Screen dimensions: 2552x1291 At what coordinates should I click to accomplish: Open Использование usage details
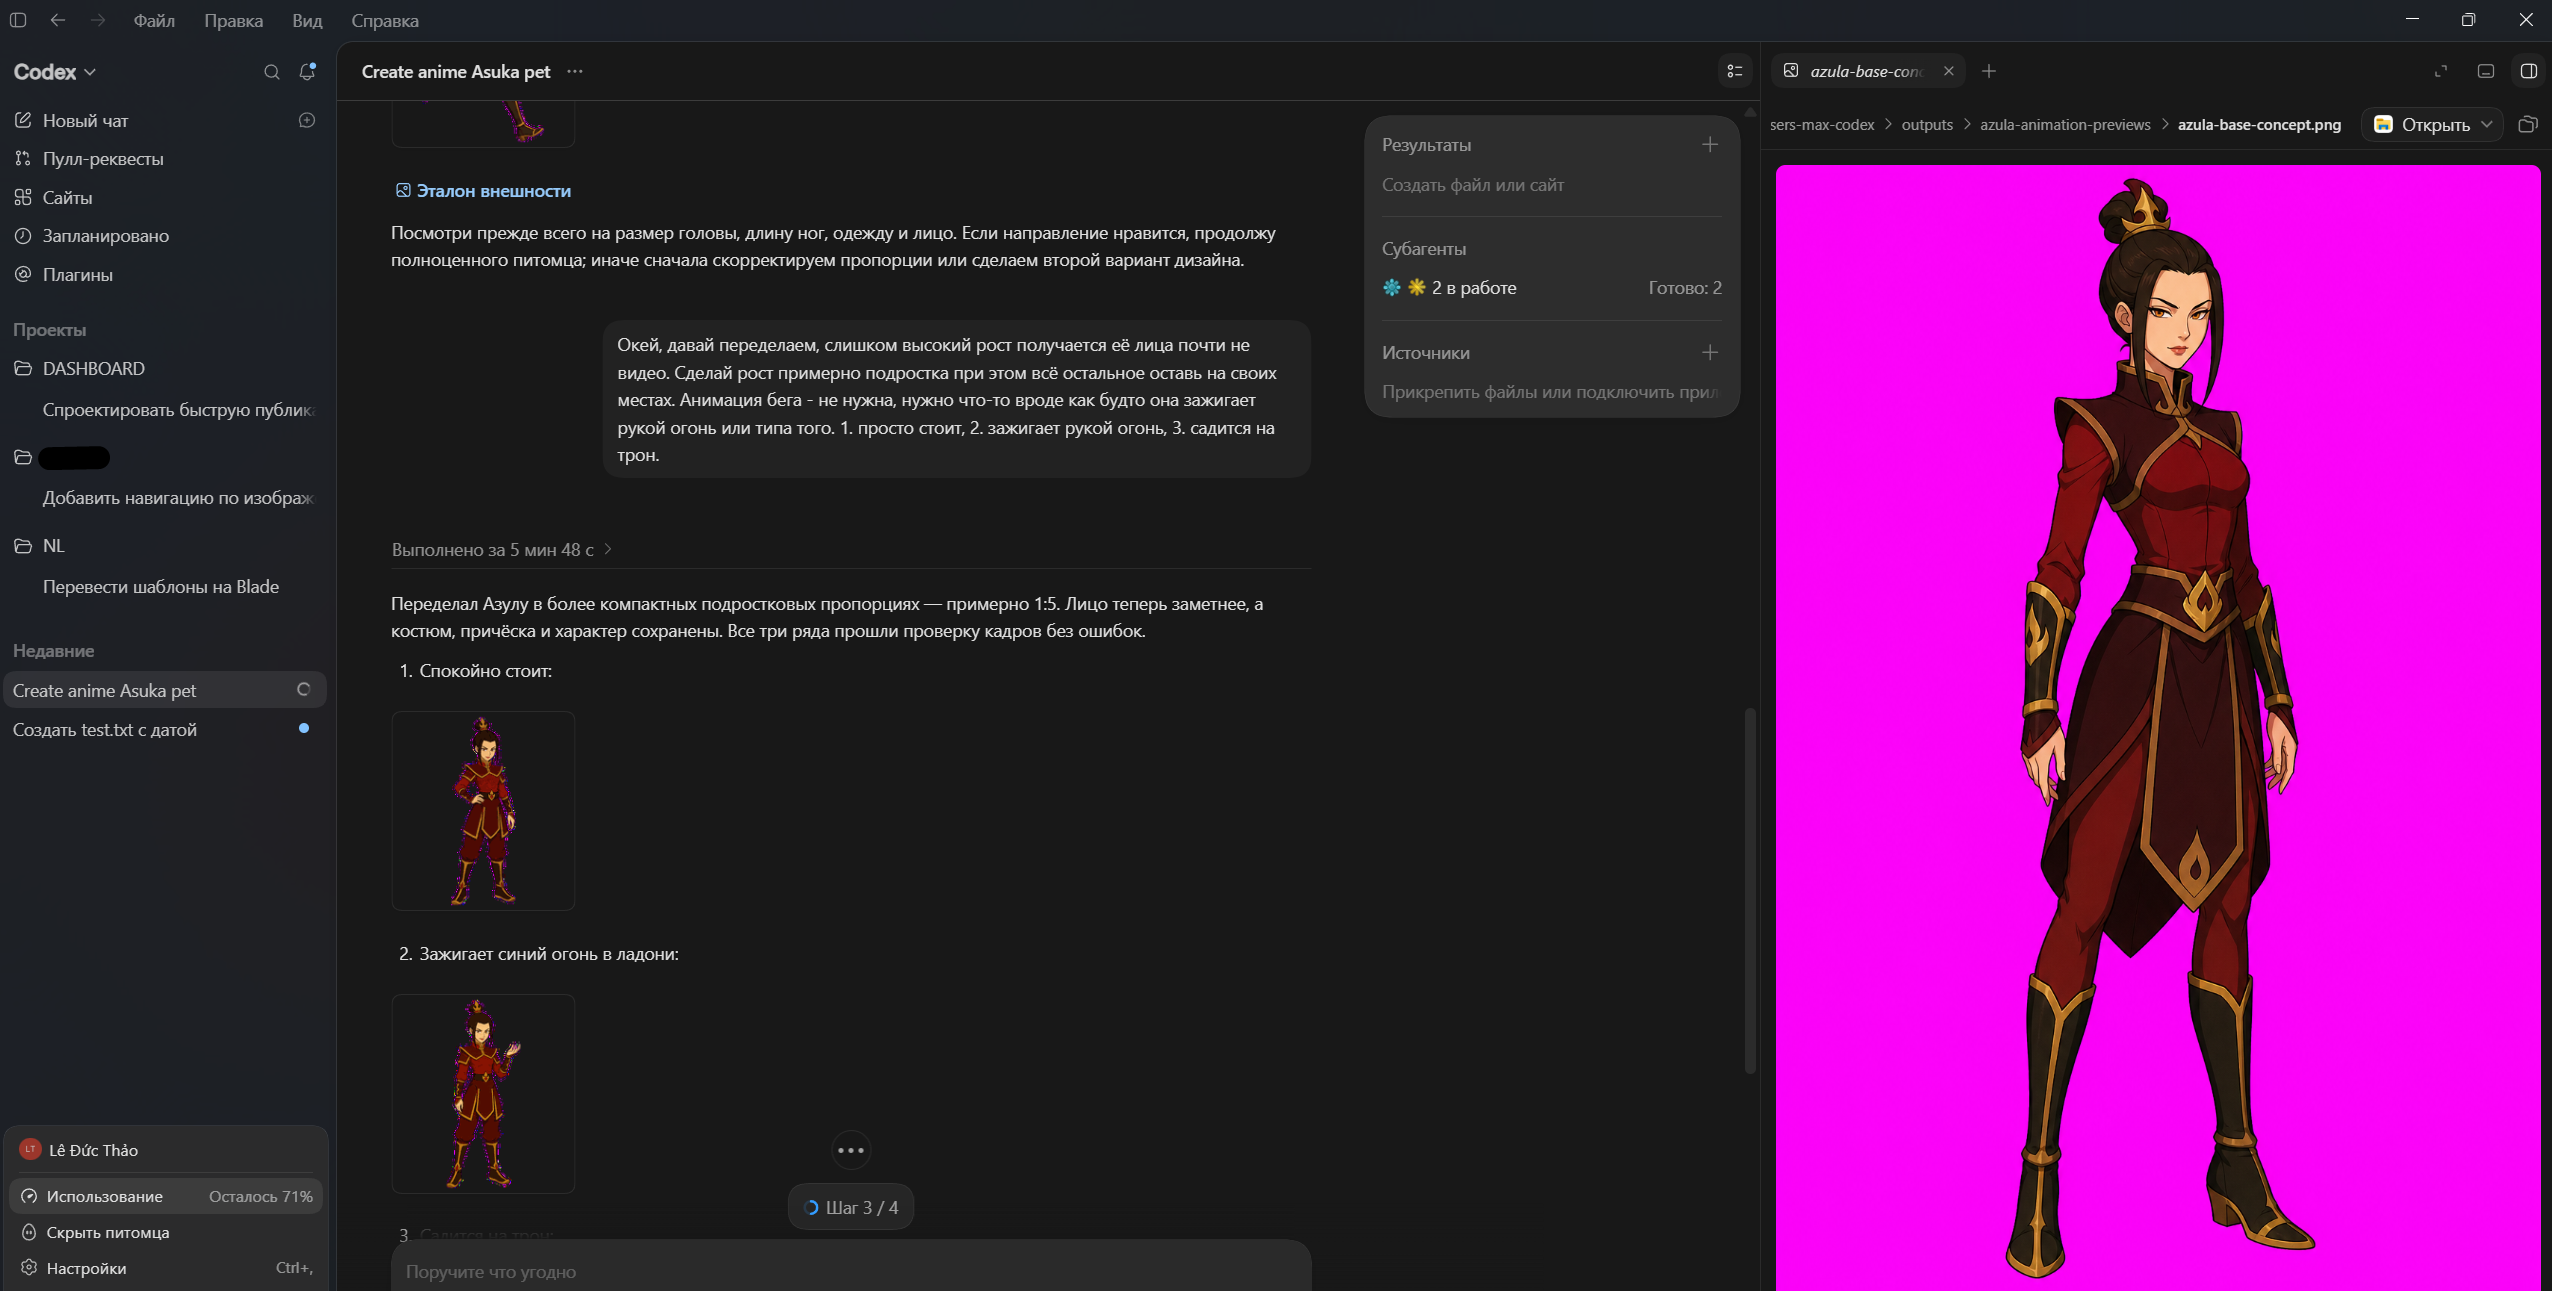pyautogui.click(x=166, y=1196)
